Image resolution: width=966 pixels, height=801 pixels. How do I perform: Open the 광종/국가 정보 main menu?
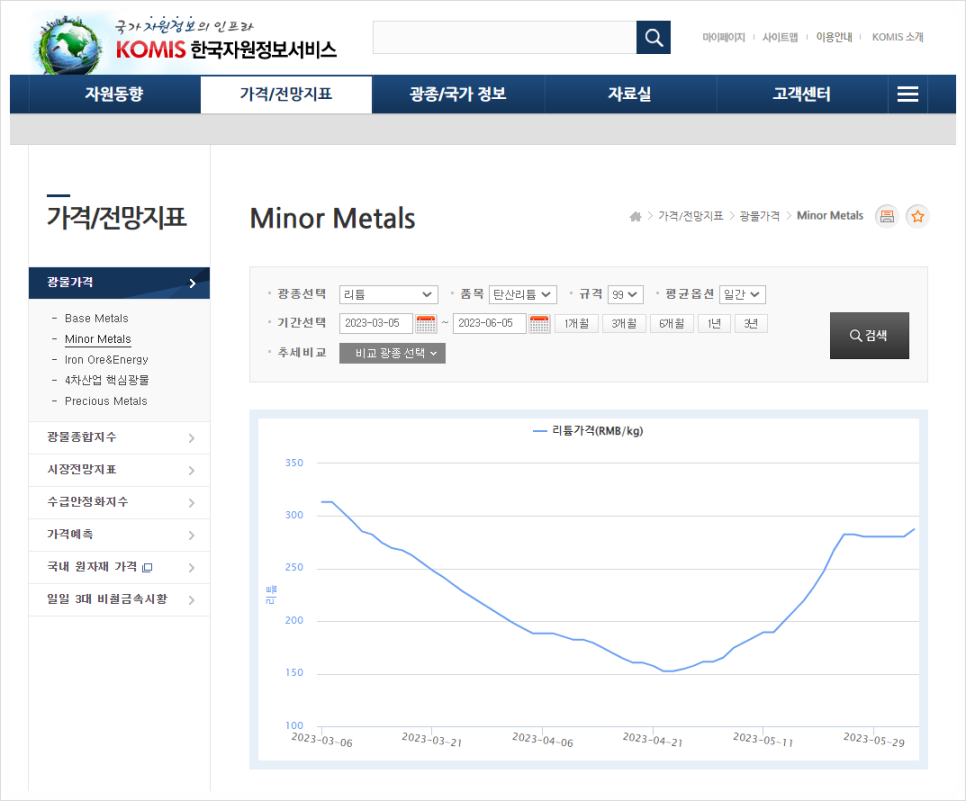pos(458,94)
